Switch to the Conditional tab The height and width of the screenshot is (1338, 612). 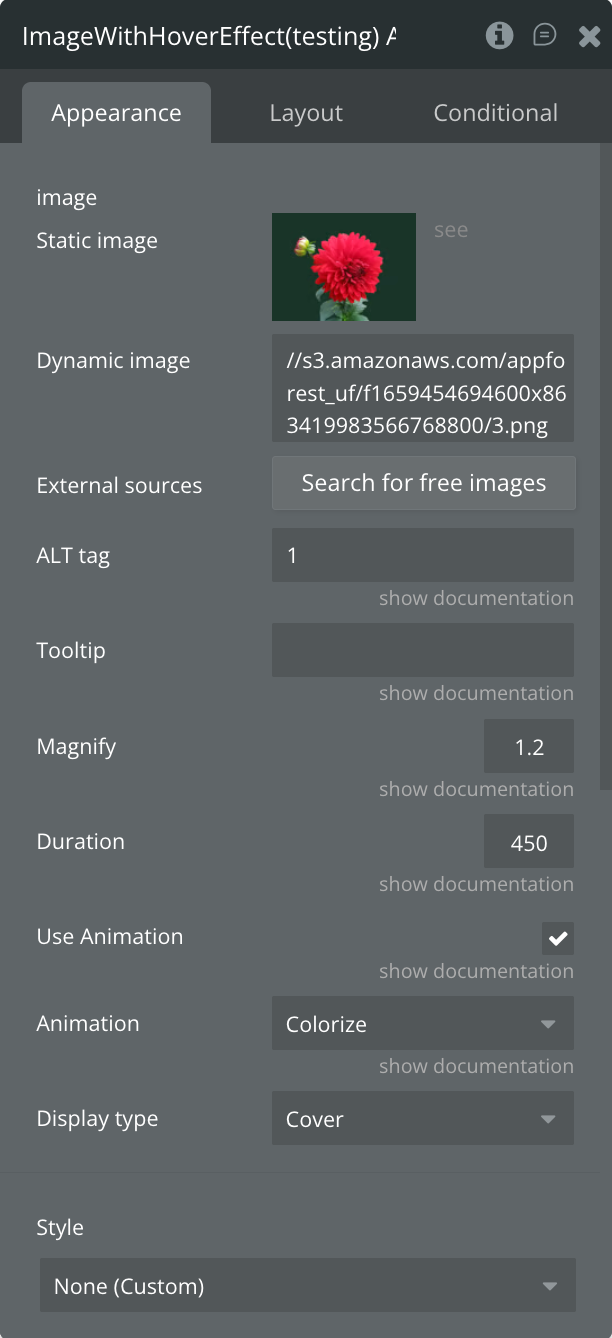[495, 113]
